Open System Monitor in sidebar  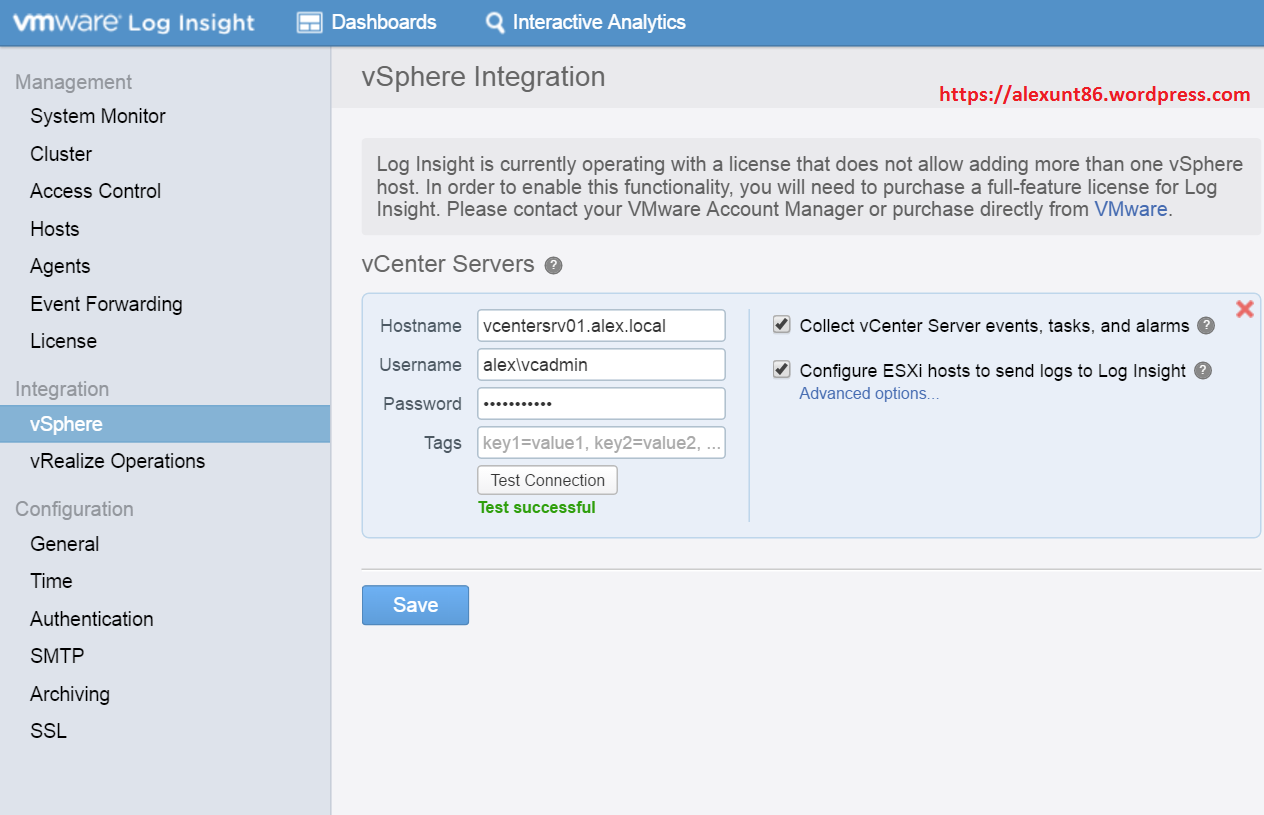pos(98,116)
